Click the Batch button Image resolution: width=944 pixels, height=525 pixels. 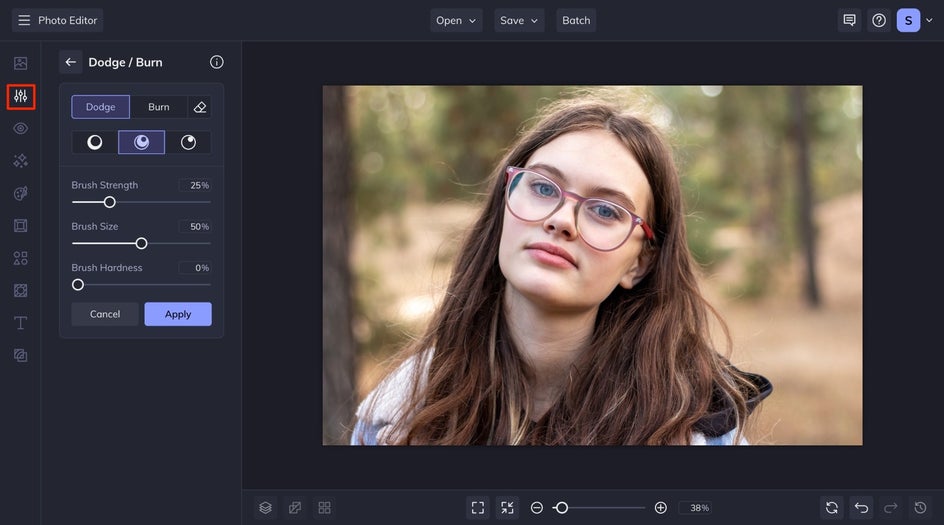[576, 20]
